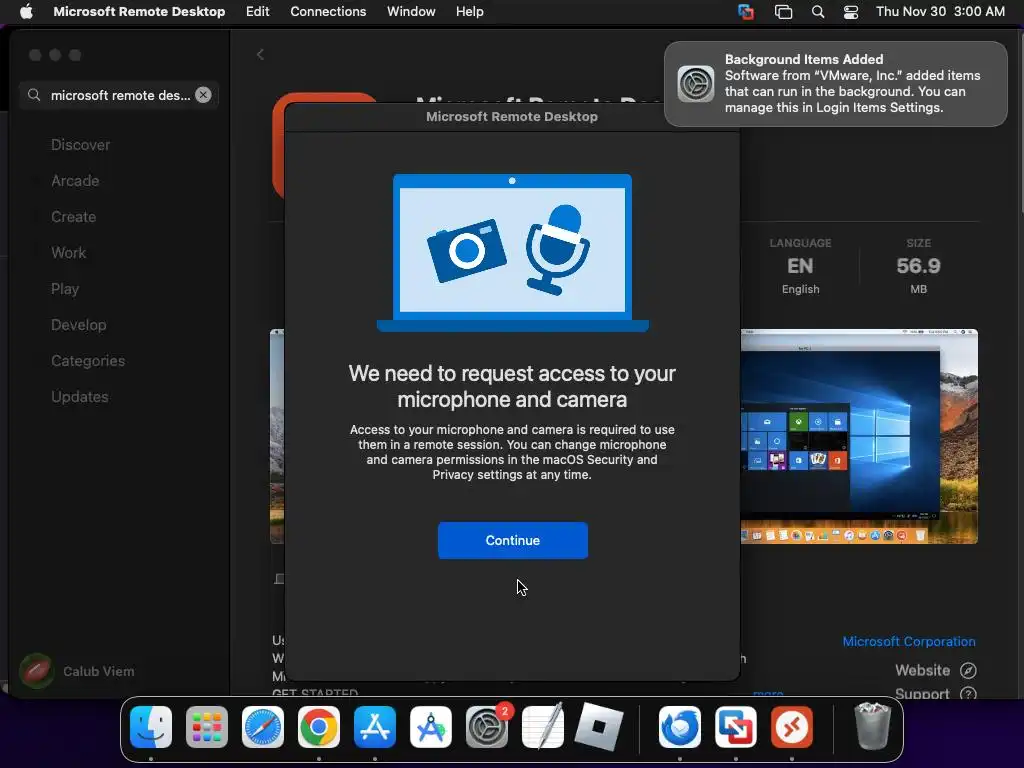Open Launchpad from the Dock
Image resolution: width=1024 pixels, height=768 pixels.
[x=207, y=727]
